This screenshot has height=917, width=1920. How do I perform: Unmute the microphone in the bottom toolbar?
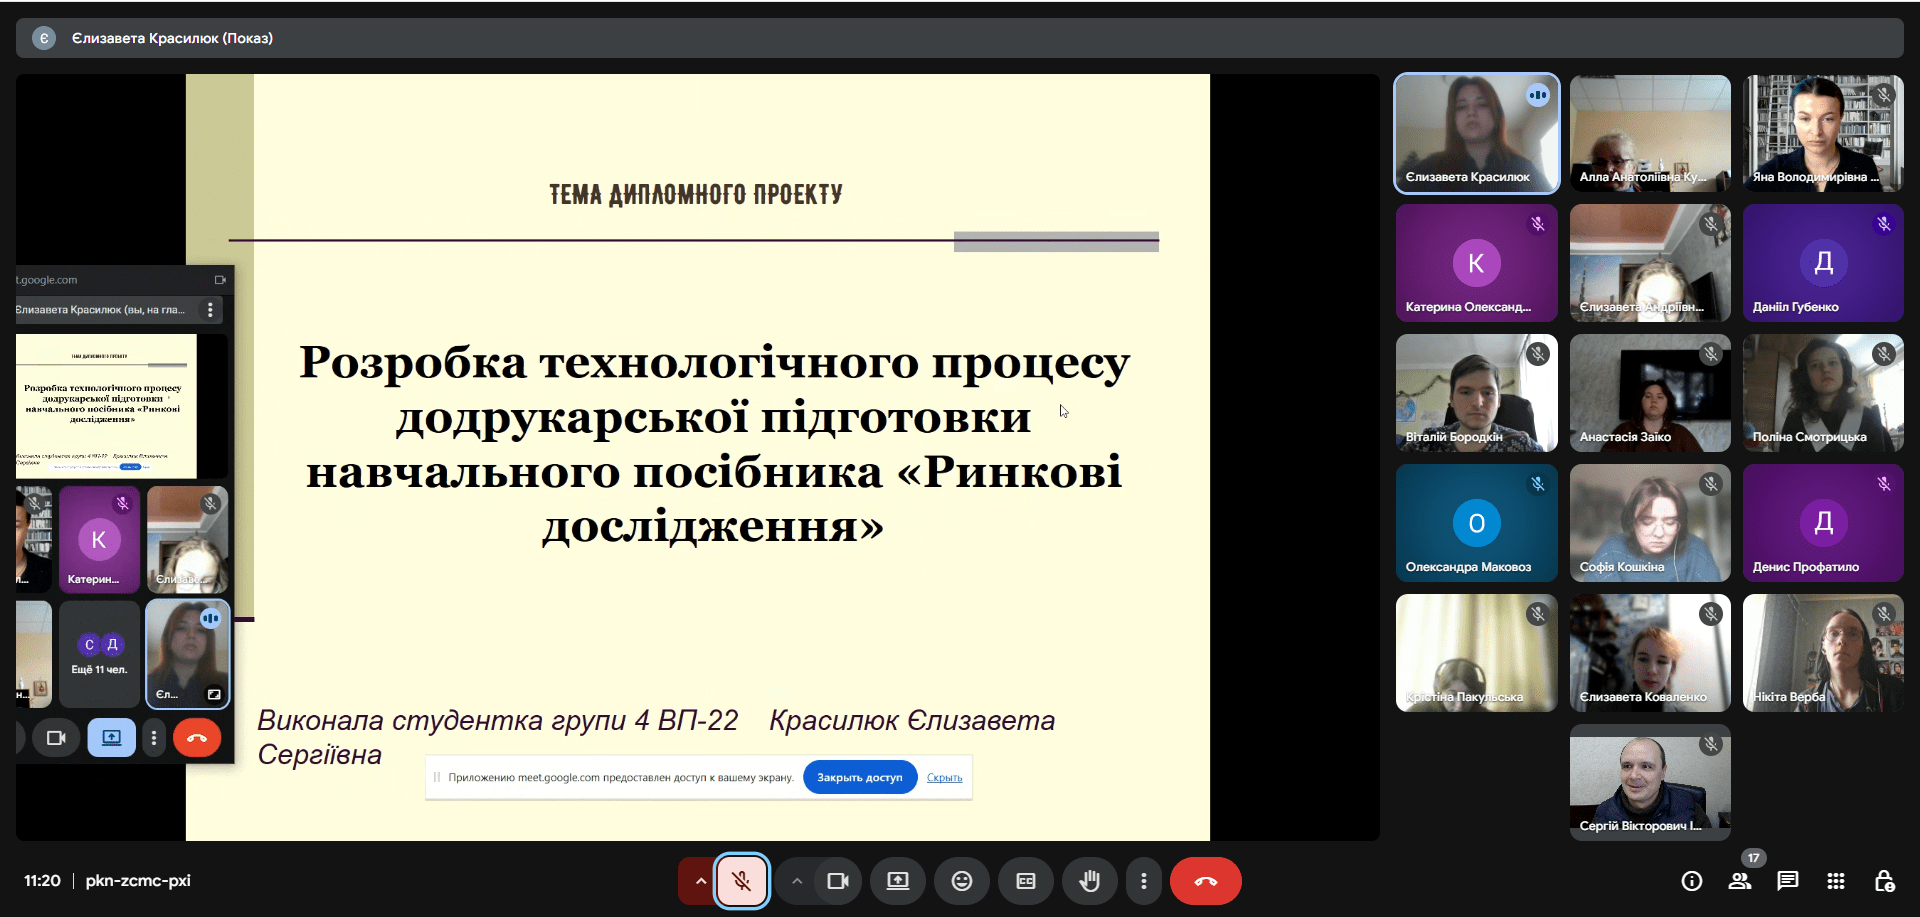(x=741, y=881)
